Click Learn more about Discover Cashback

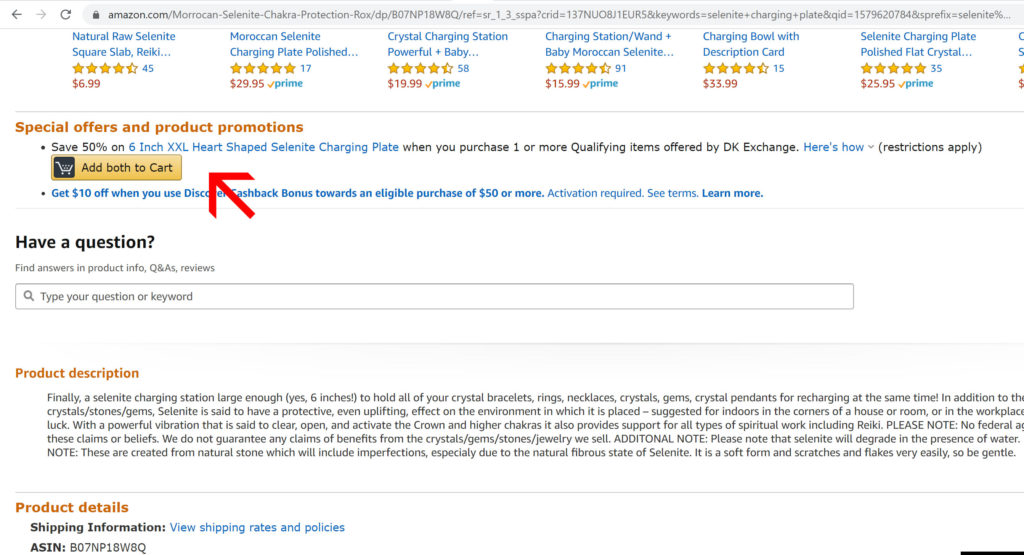coord(732,193)
